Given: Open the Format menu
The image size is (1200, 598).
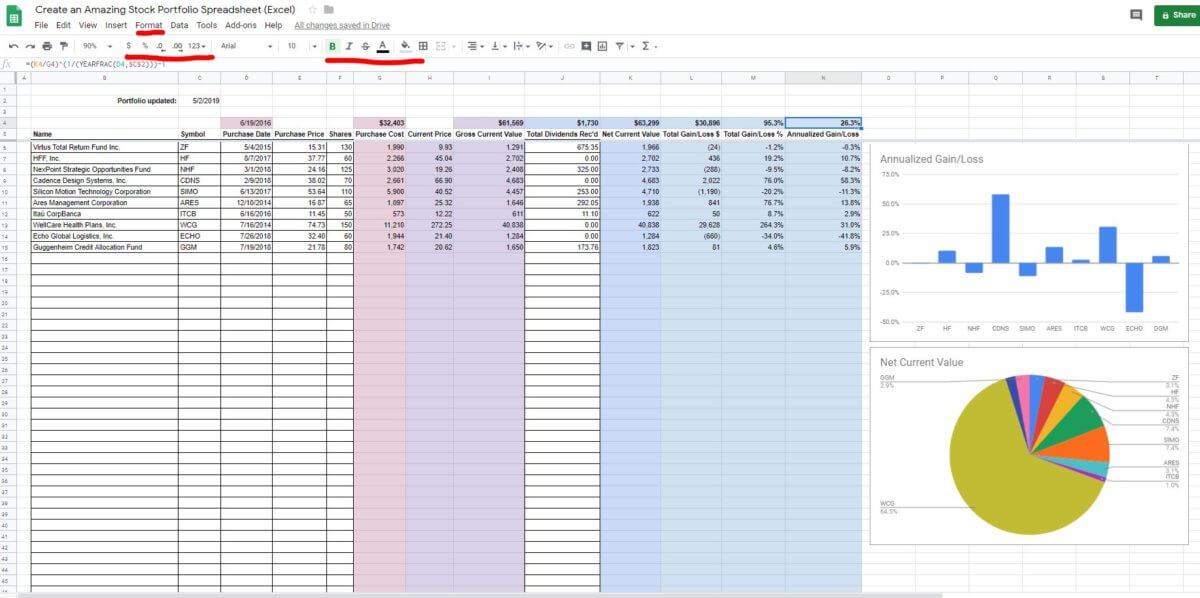Looking at the screenshot, I should pyautogui.click(x=148, y=25).
